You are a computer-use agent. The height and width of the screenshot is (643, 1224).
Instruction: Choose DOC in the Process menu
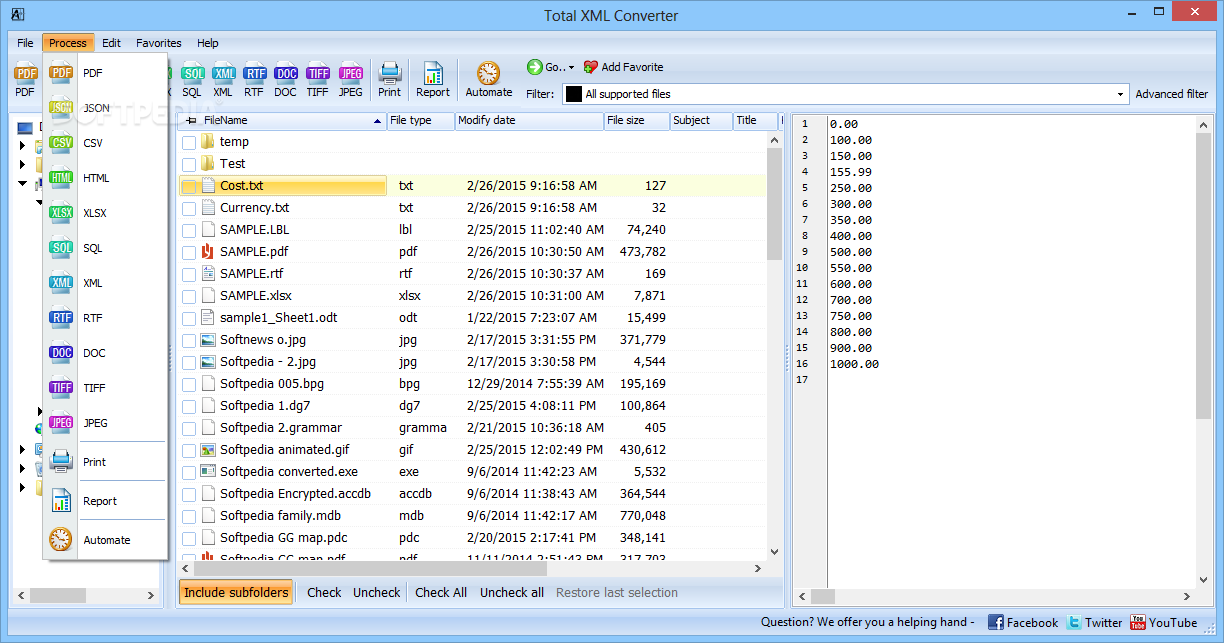point(104,353)
